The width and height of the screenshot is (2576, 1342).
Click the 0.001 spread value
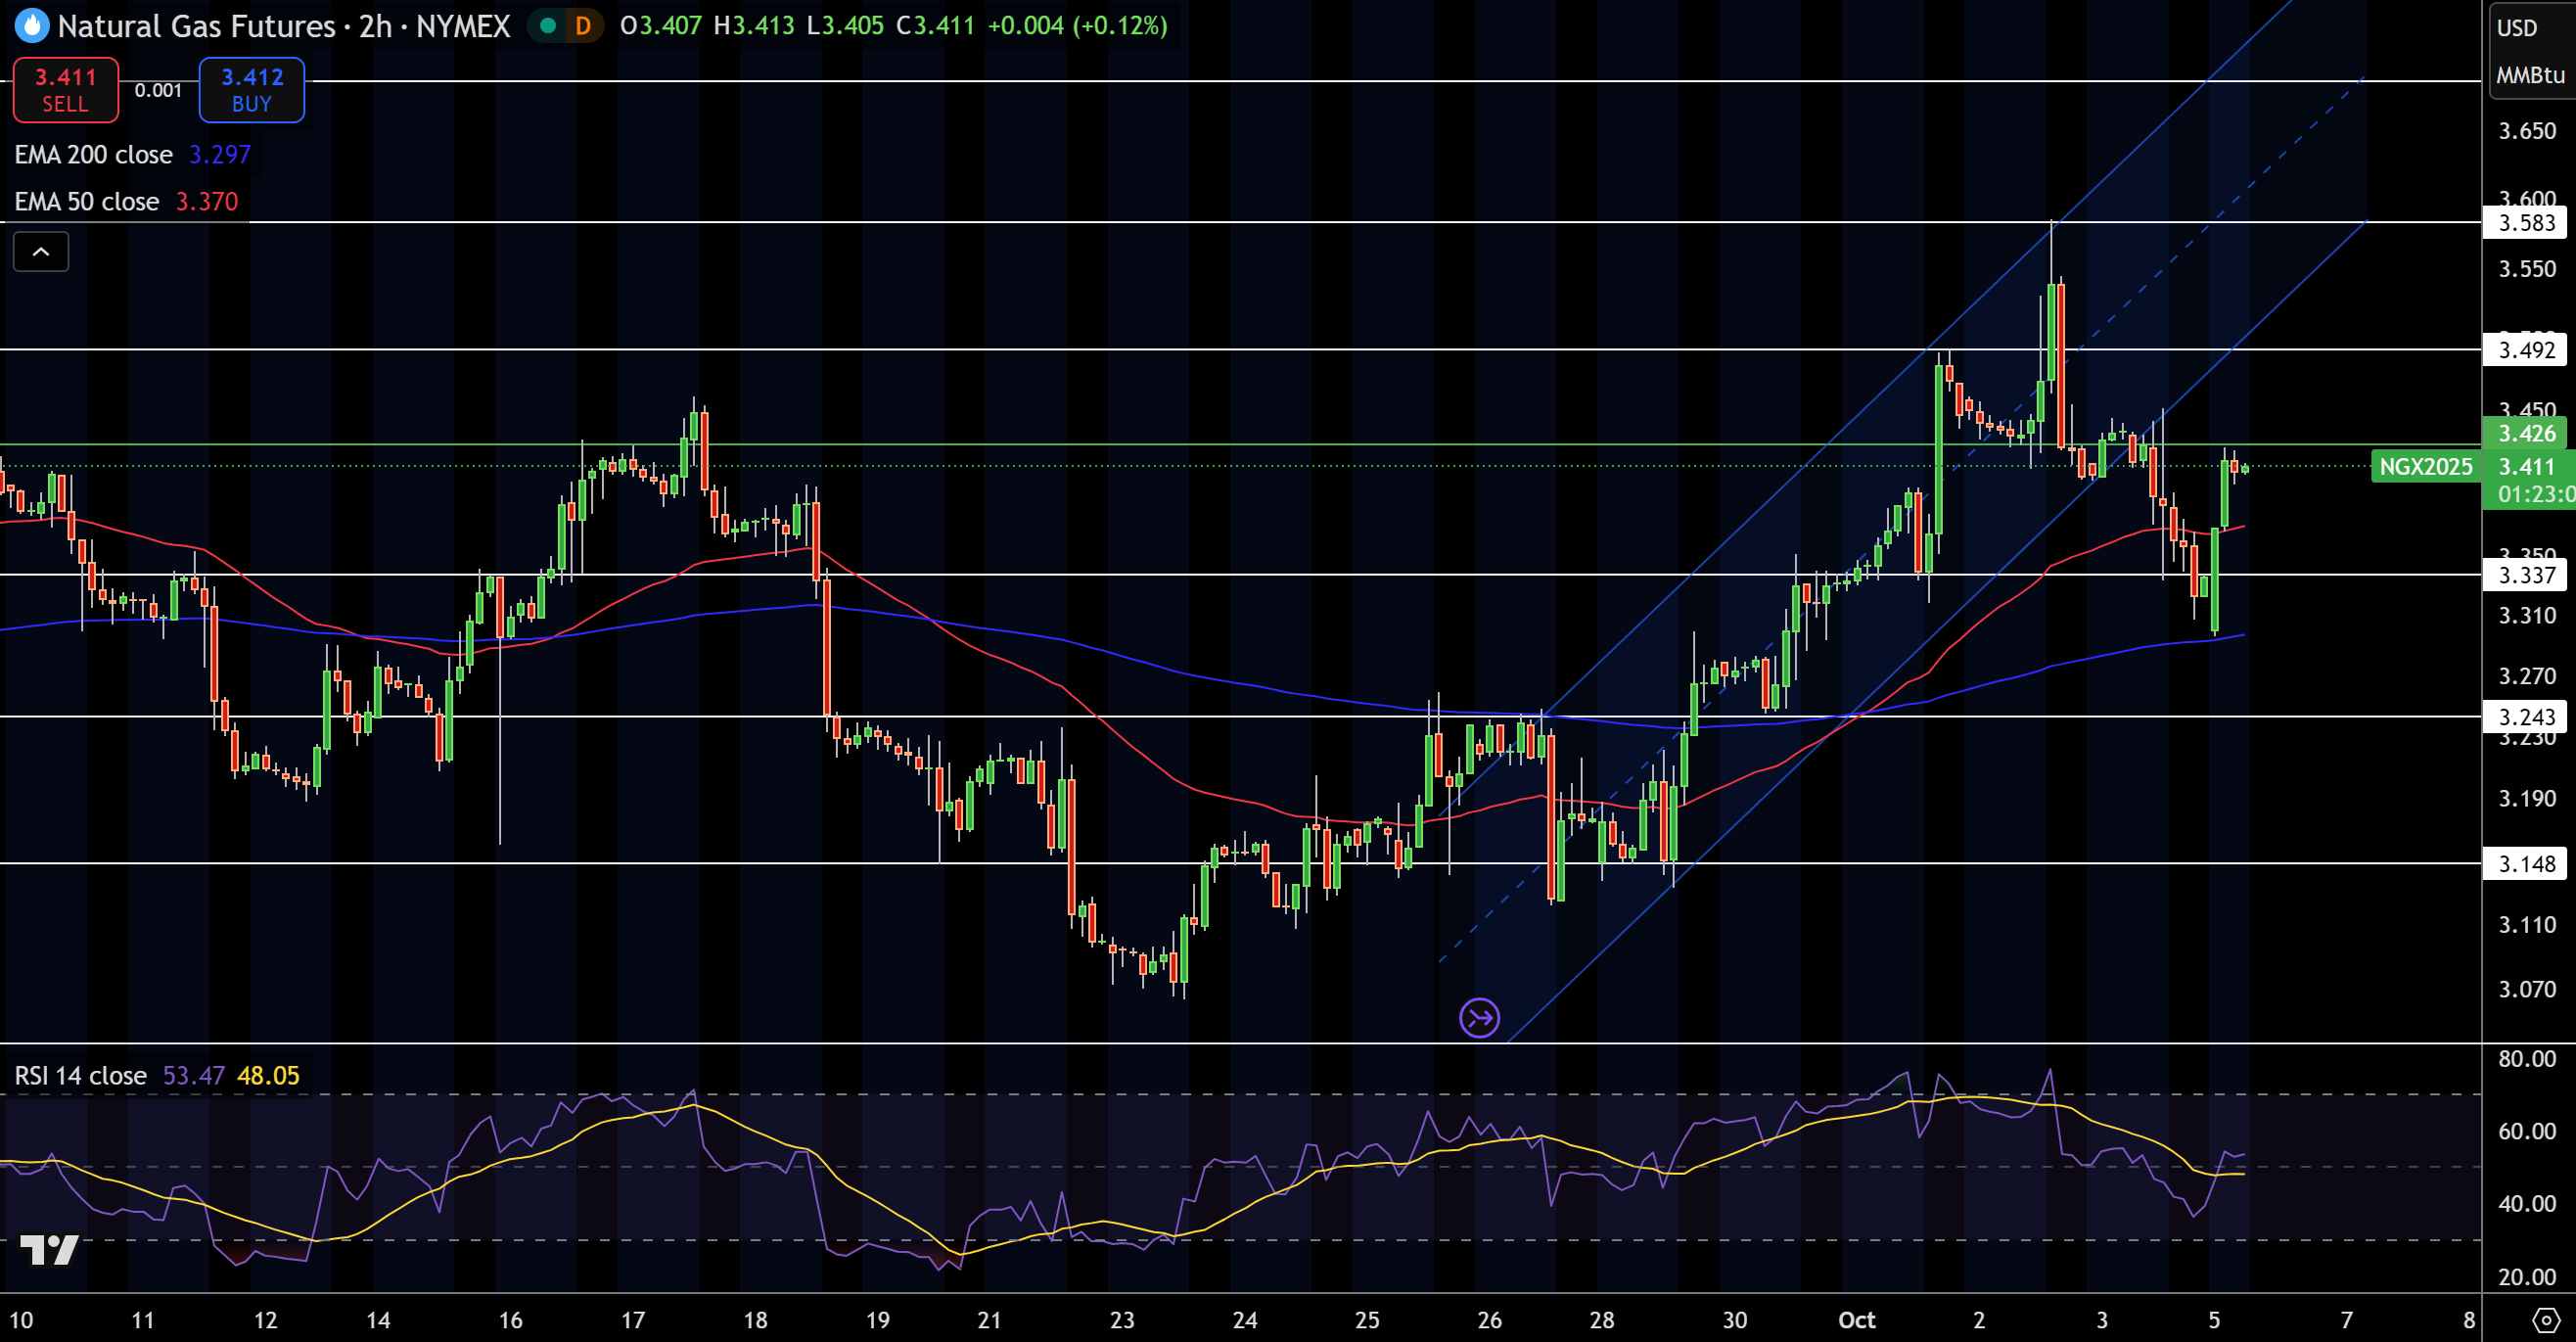point(158,90)
